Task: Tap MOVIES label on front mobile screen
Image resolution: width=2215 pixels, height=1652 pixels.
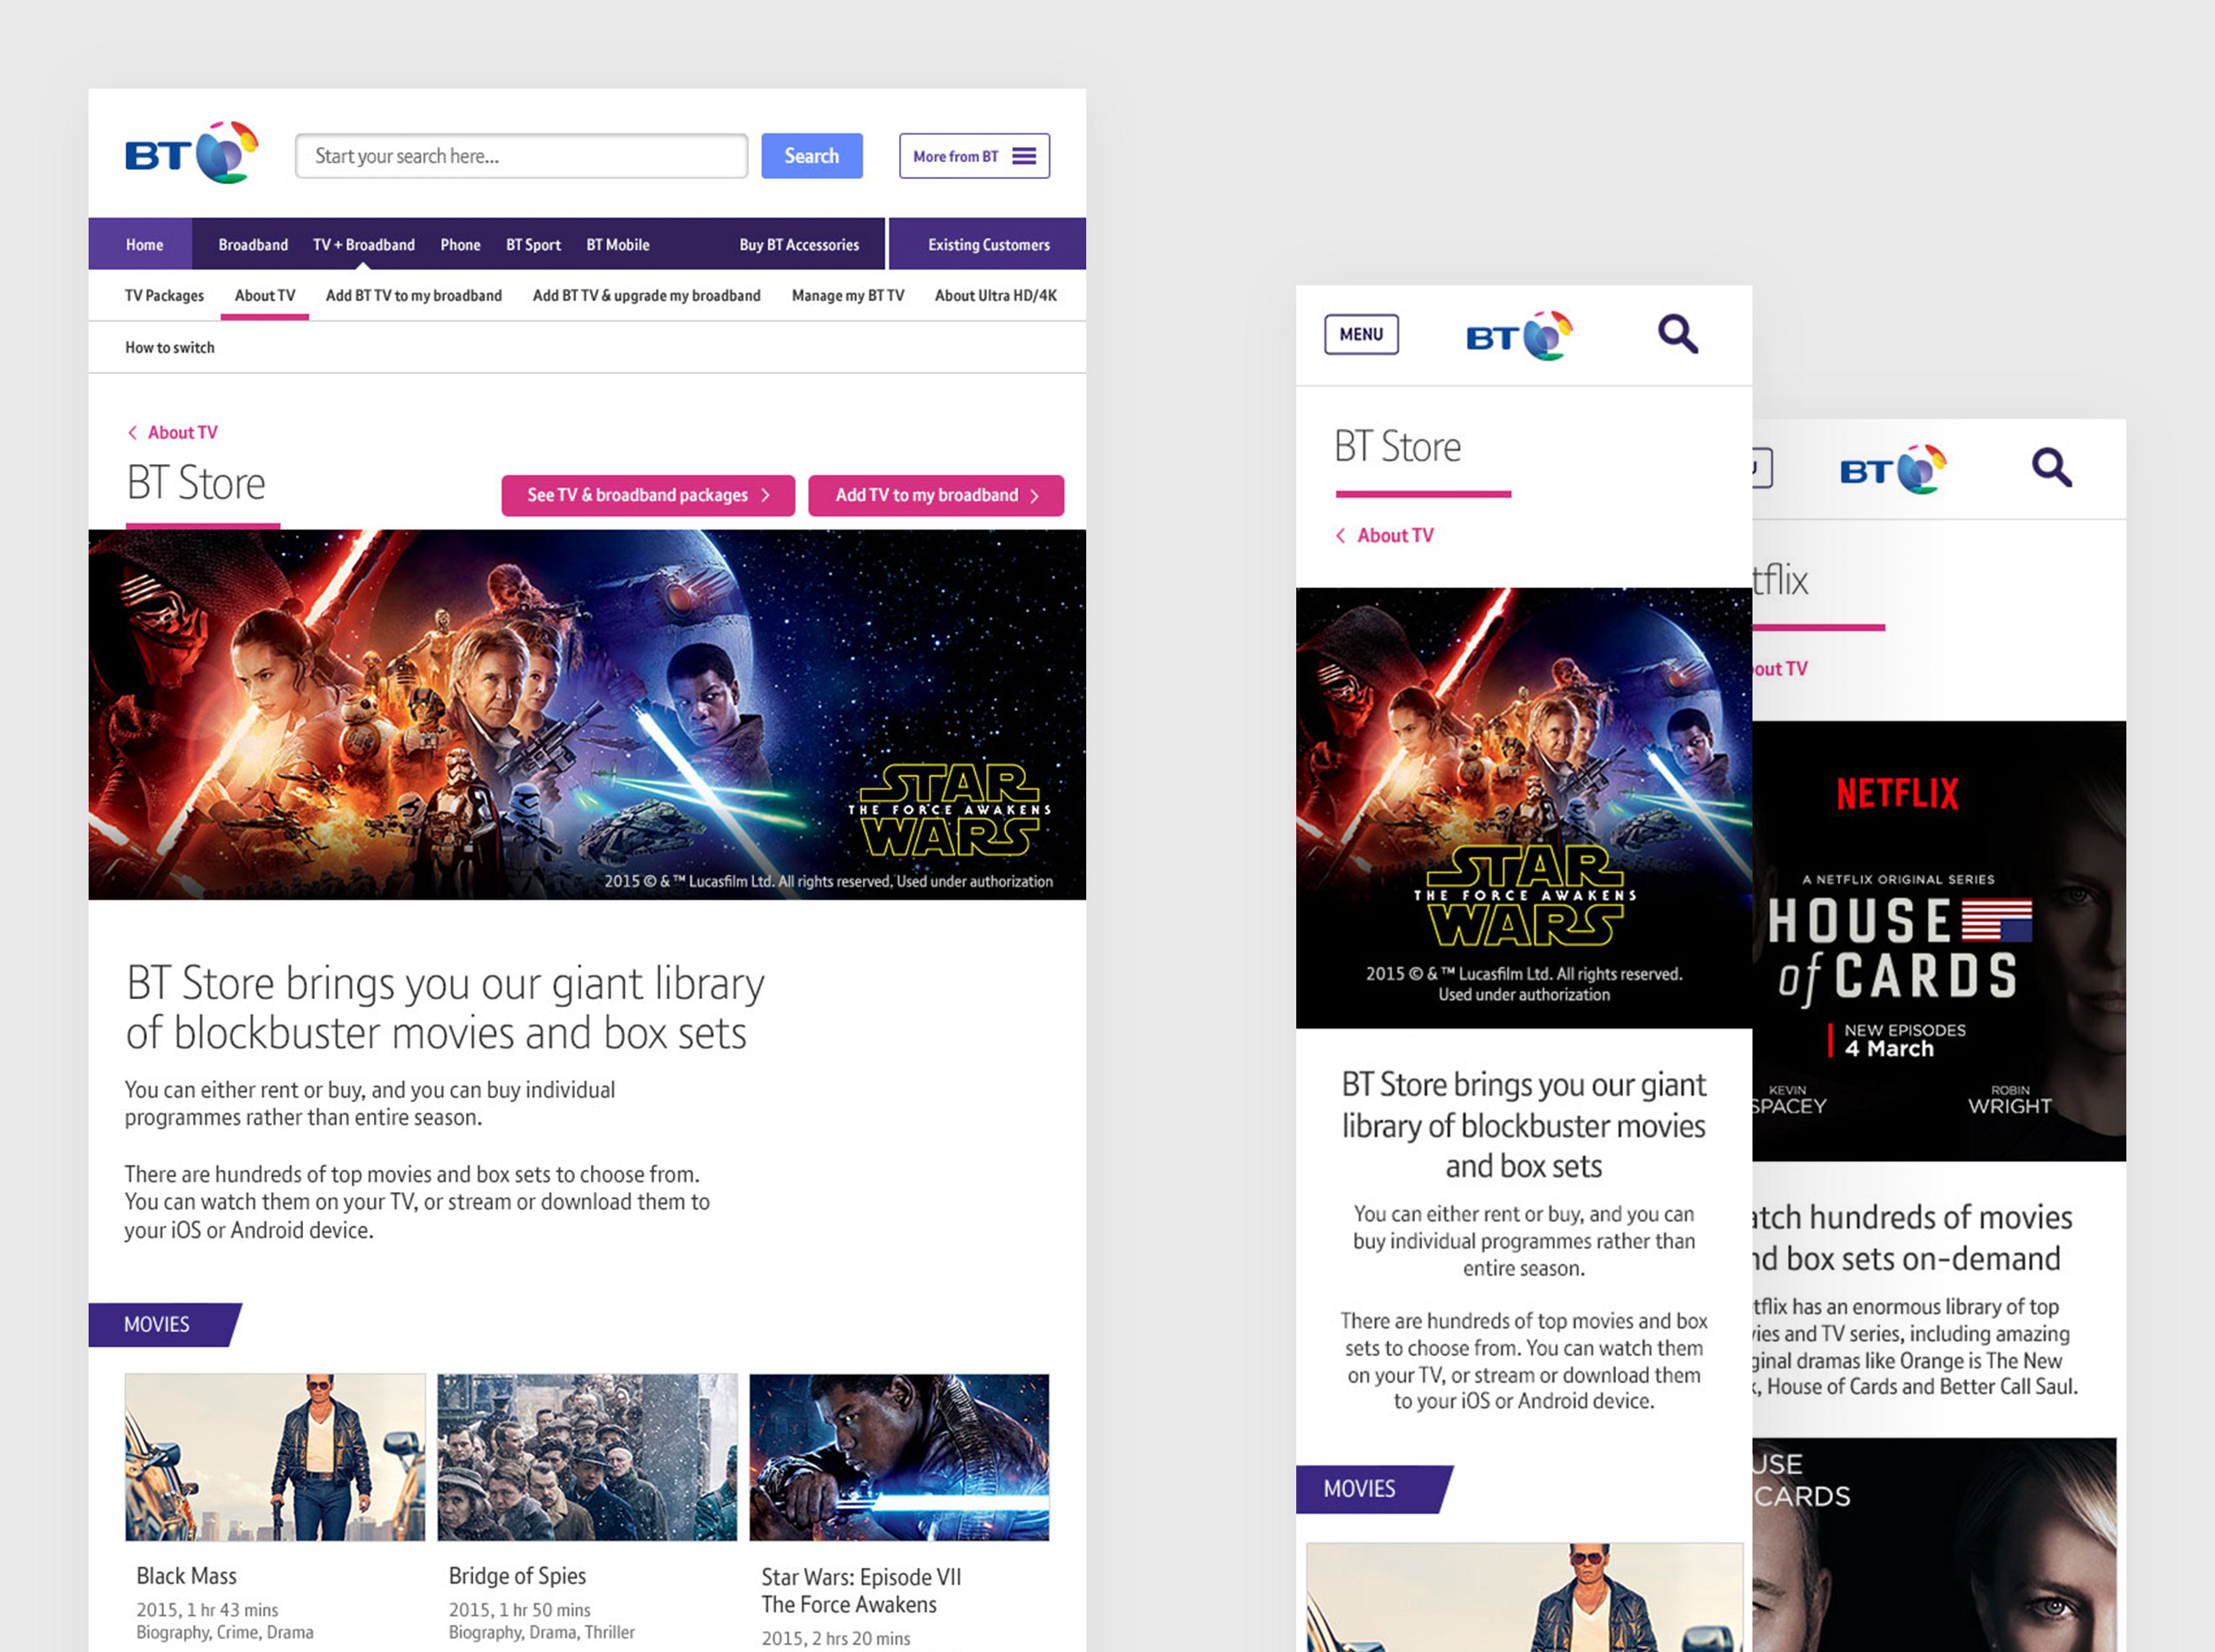Action: click(x=1374, y=1488)
